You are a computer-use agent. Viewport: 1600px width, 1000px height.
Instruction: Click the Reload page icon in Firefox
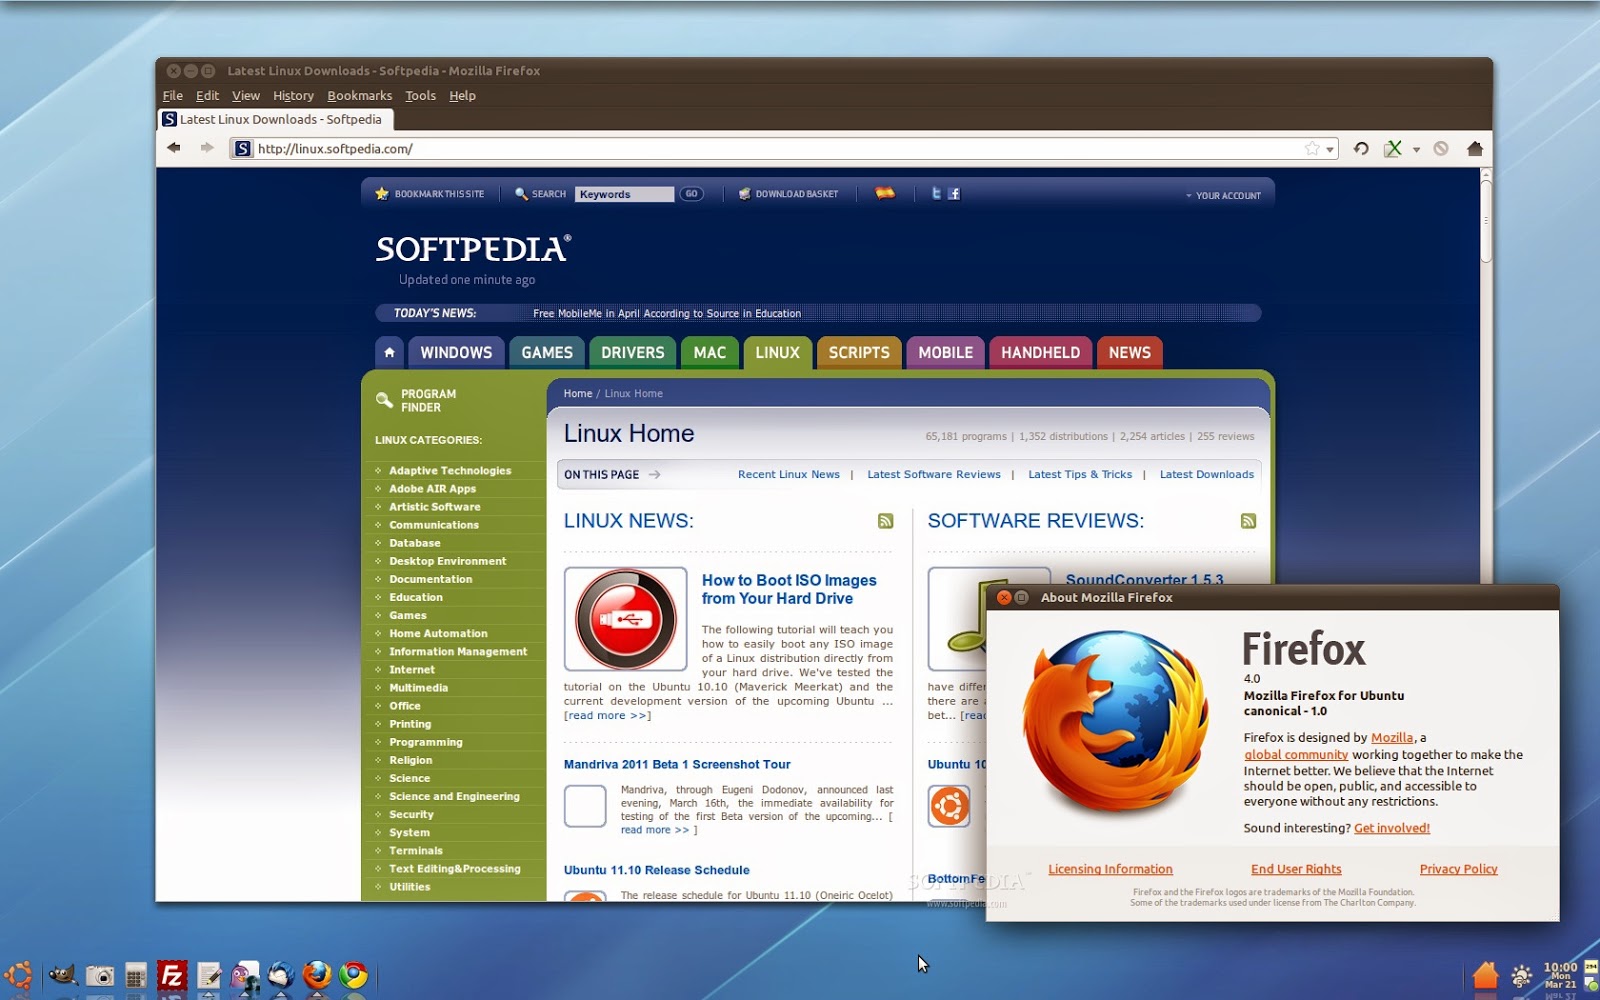click(1360, 148)
